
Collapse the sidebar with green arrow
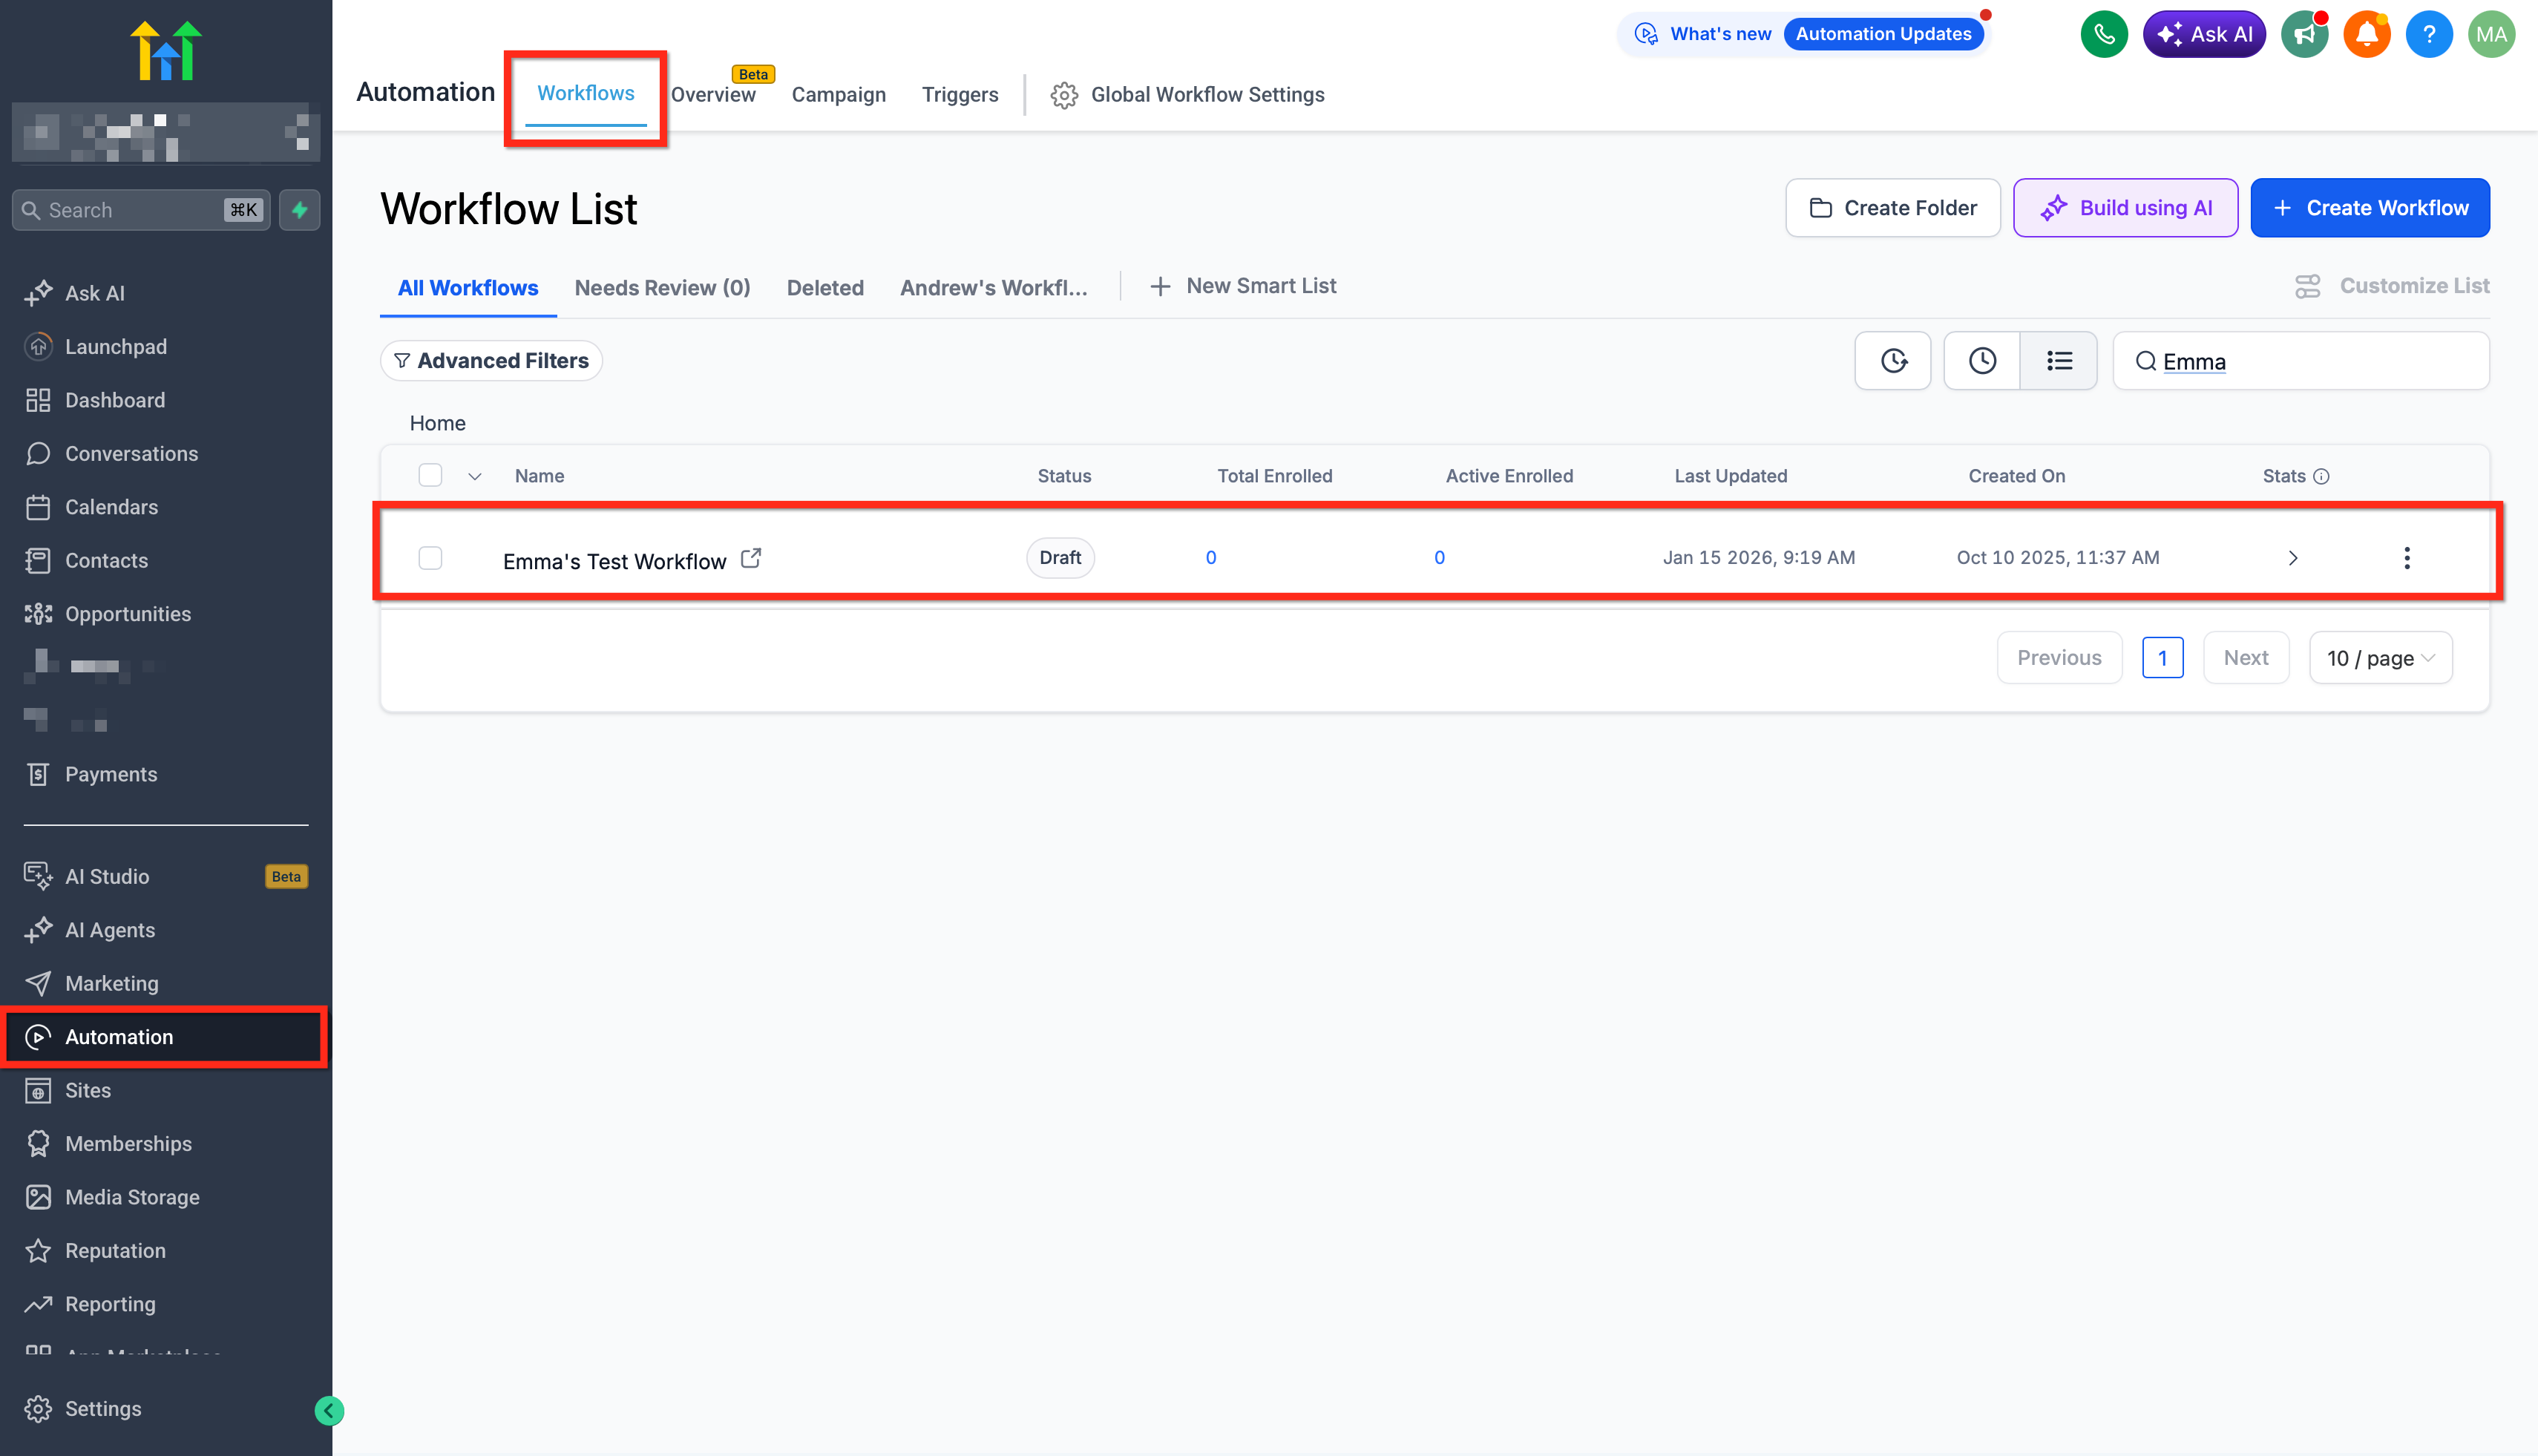(329, 1410)
